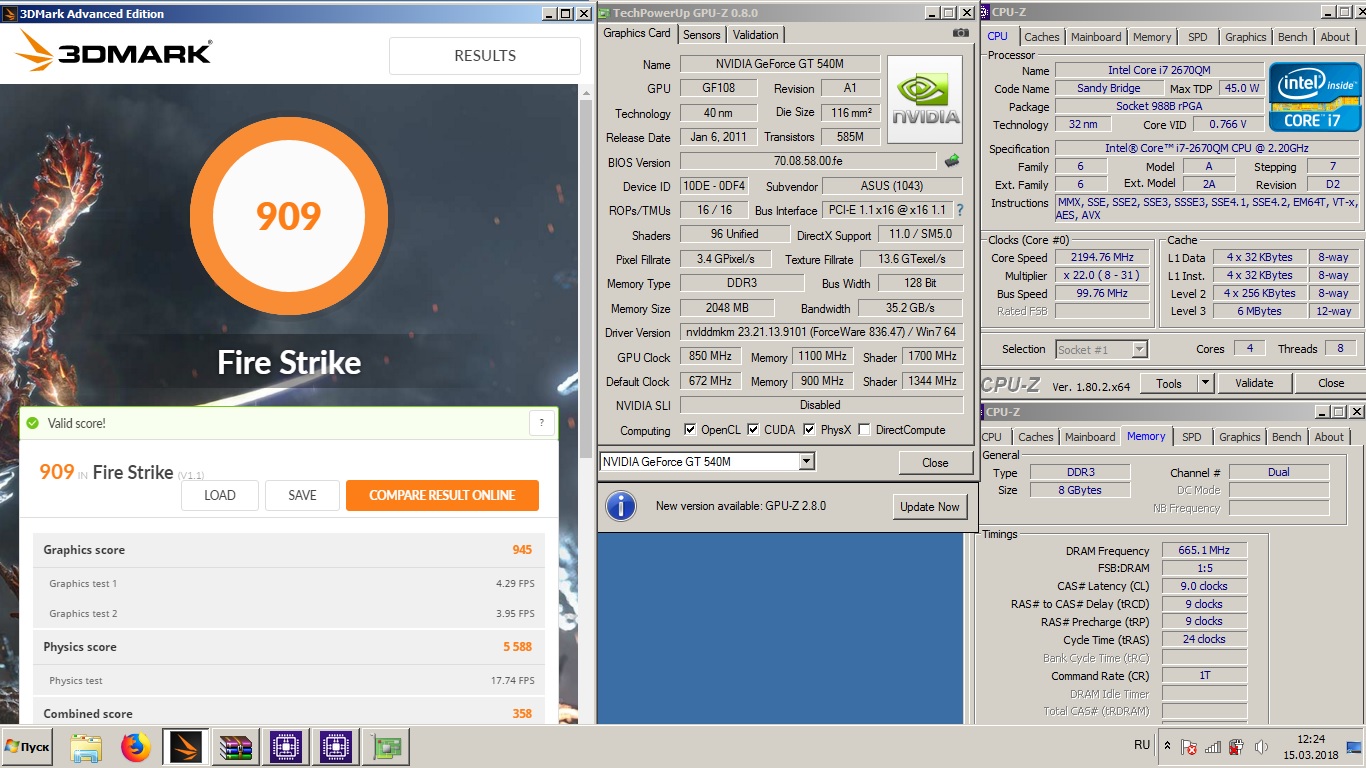Click the BIOS Version field 70.08.58.00.fe

tap(808, 161)
